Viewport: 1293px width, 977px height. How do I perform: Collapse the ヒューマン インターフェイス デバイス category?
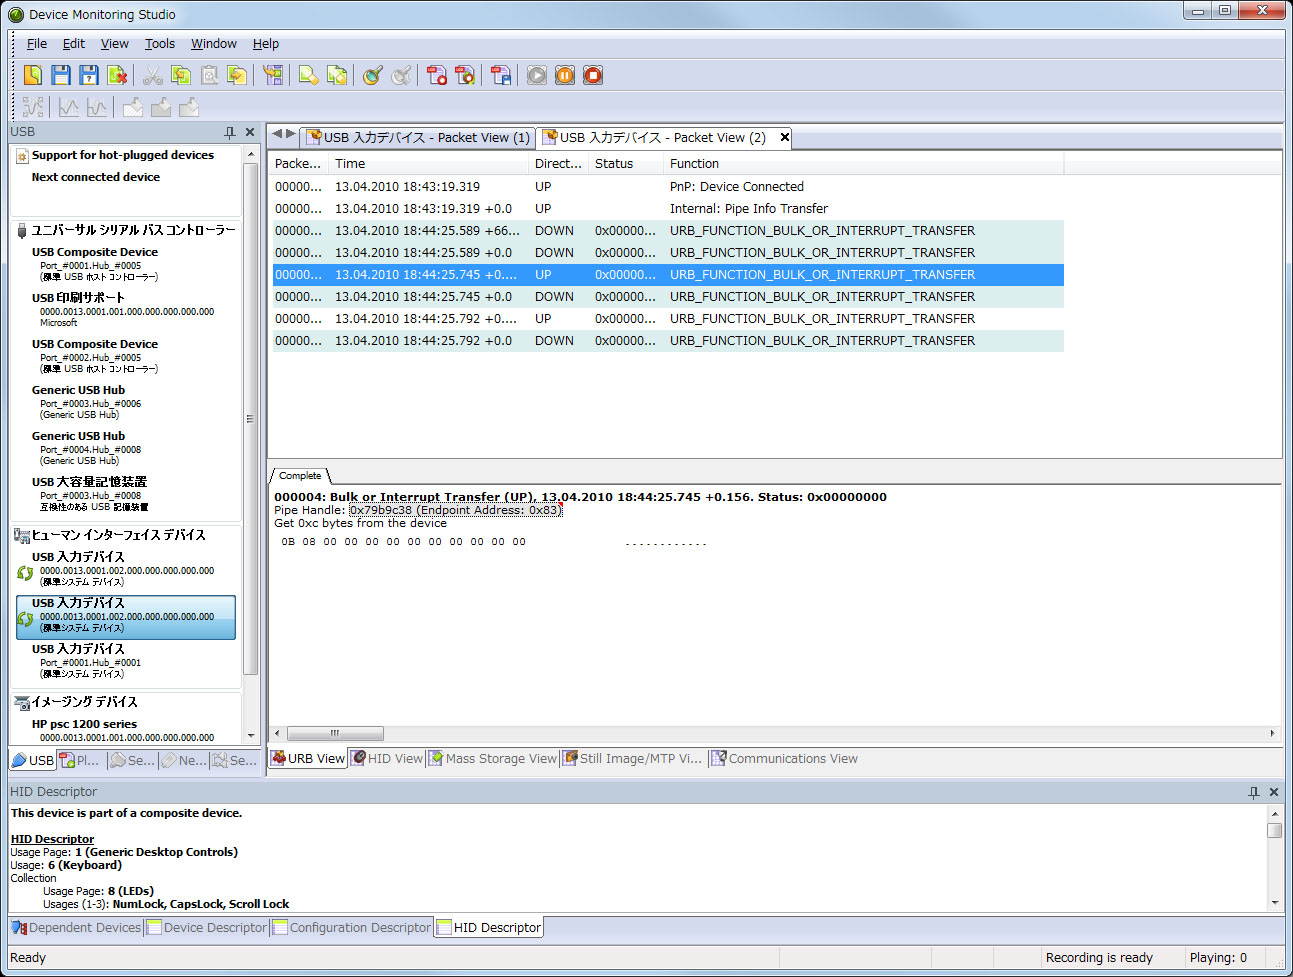point(118,535)
